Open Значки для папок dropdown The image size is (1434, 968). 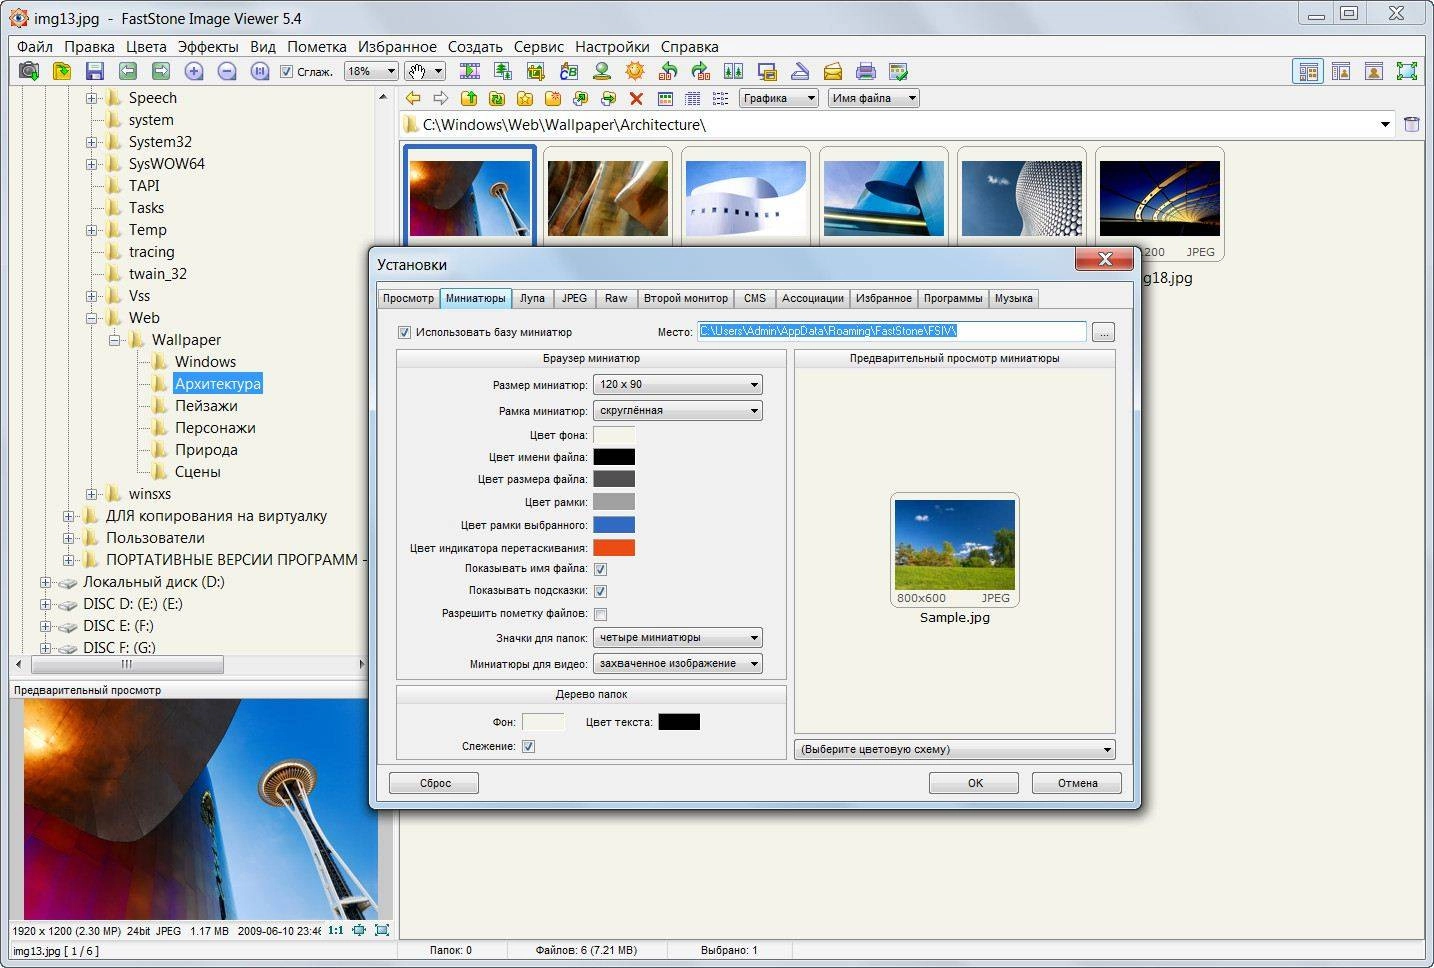[677, 637]
